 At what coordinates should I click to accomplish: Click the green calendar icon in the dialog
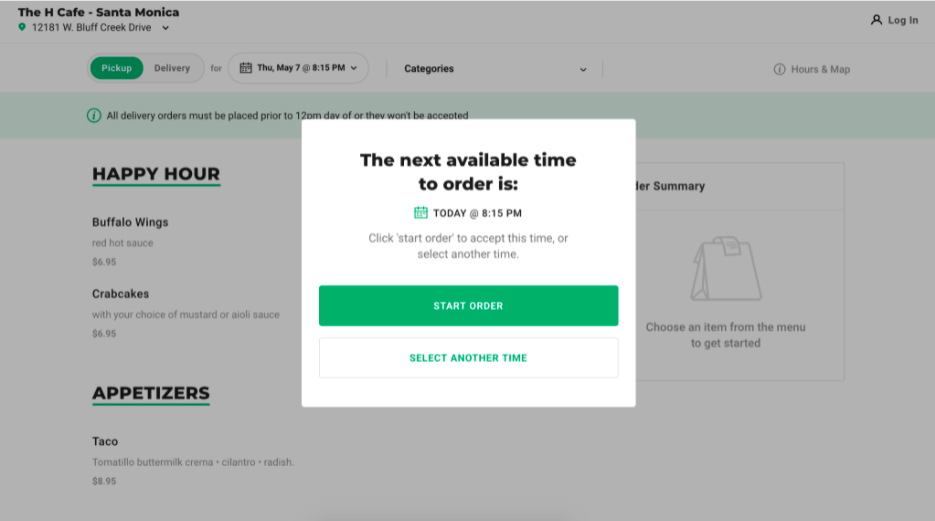421,213
